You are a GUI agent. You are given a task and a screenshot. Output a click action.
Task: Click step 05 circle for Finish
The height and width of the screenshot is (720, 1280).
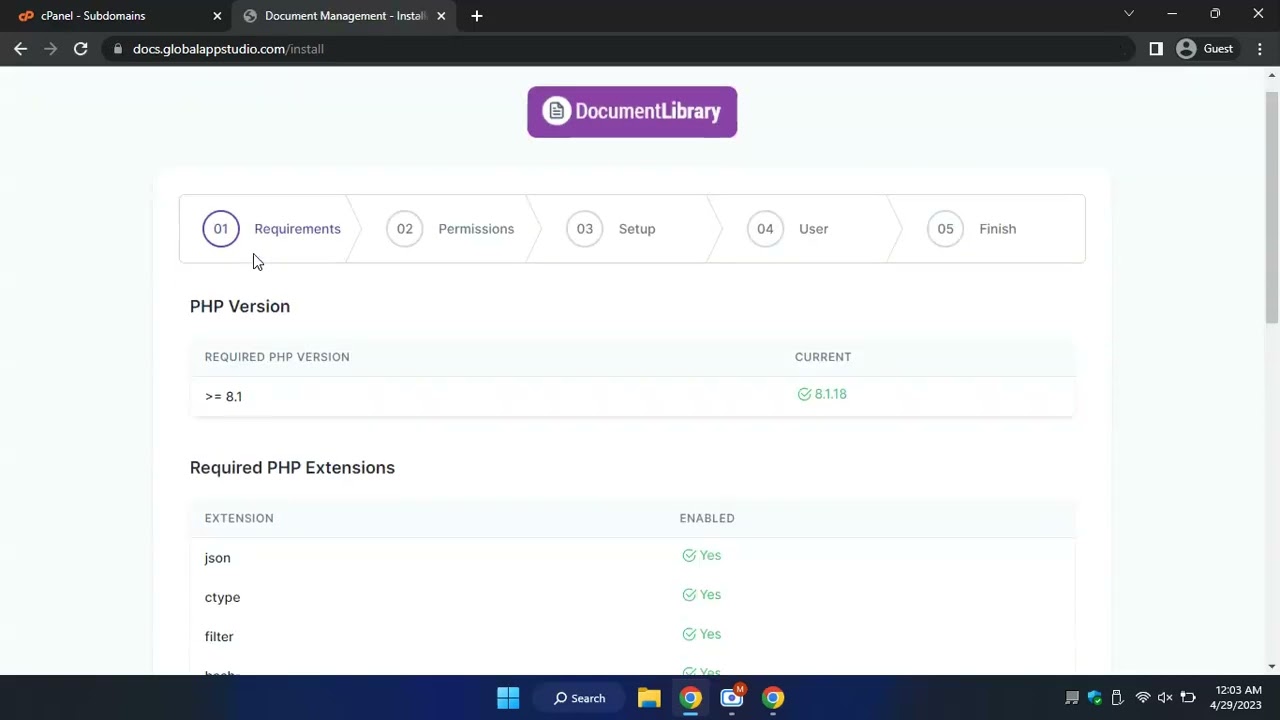pos(945,229)
